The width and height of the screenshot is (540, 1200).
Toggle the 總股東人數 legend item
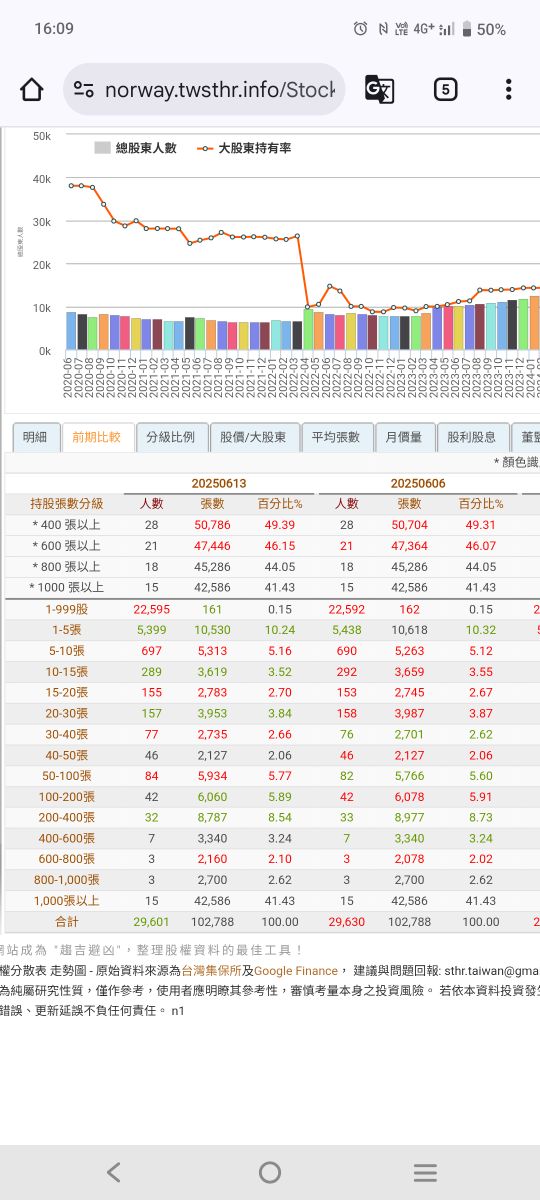[x=136, y=148]
